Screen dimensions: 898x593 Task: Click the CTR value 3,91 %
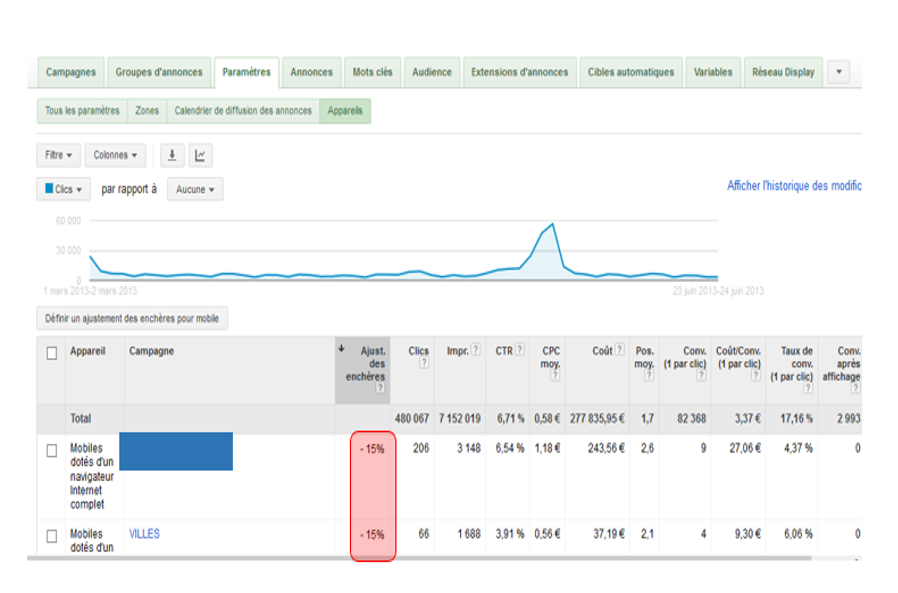(510, 534)
